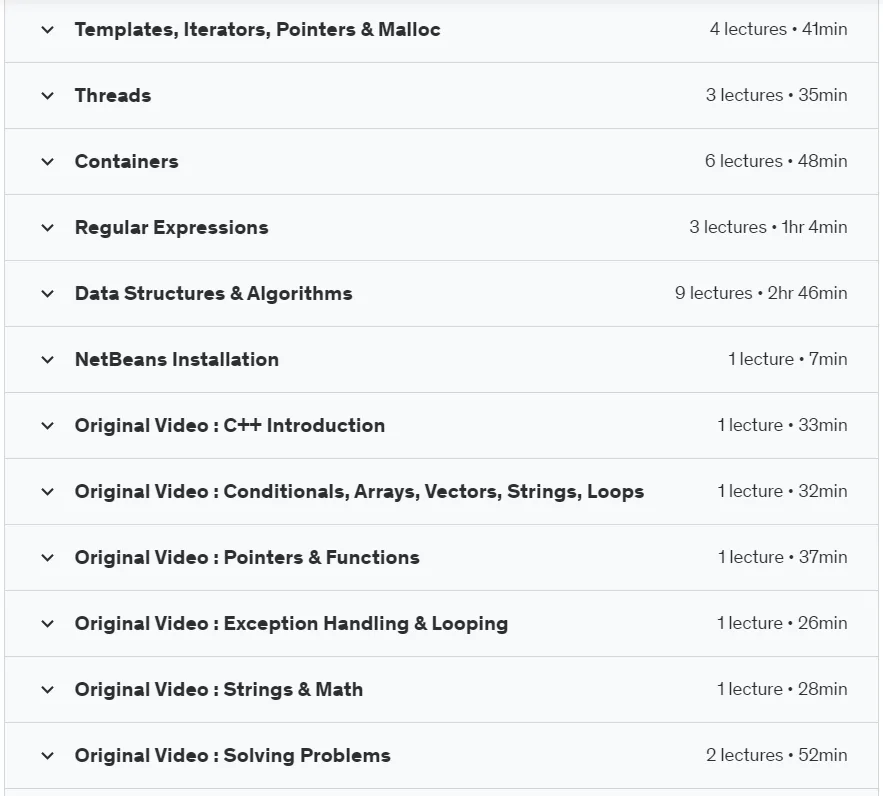Open the Threads section title
883x796 pixels.
pos(113,96)
